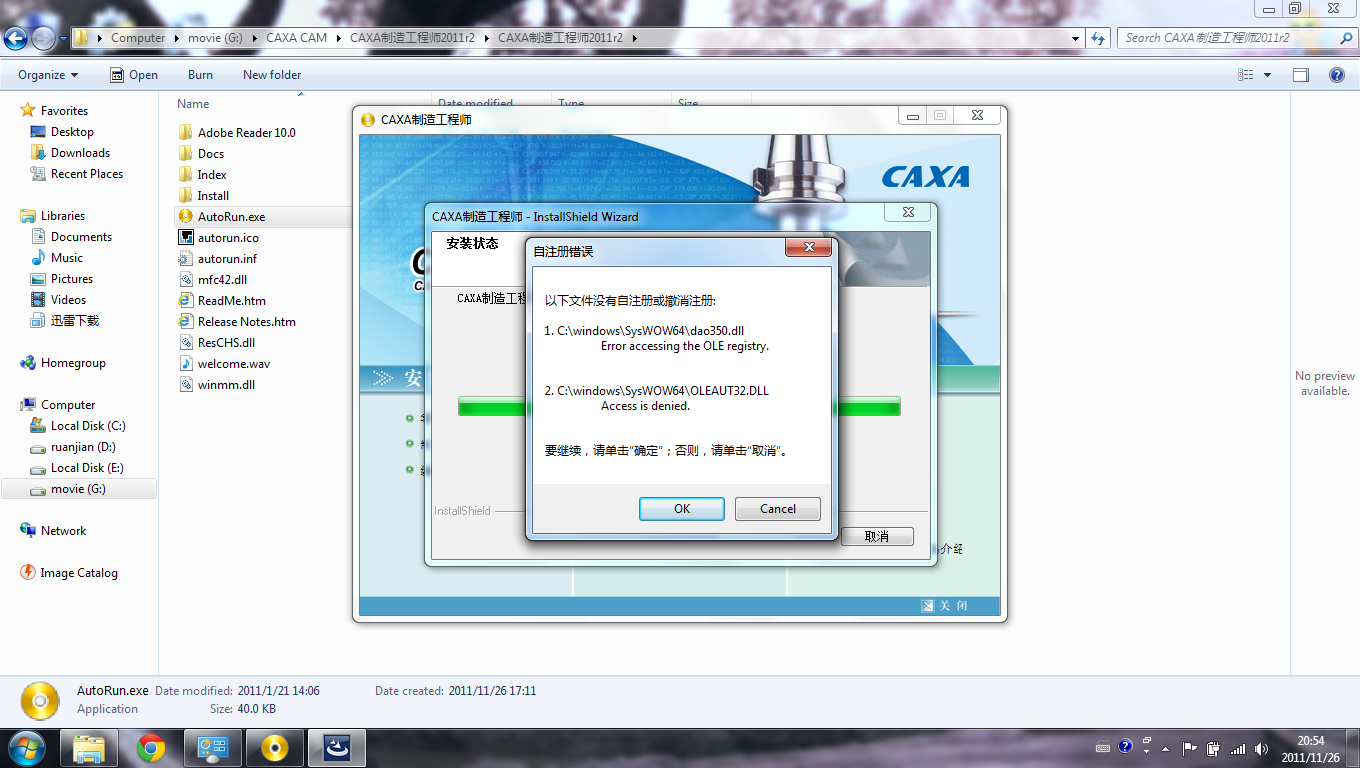1360x768 pixels.
Task: Click Computer in the address breadcrumb
Action: [138, 38]
